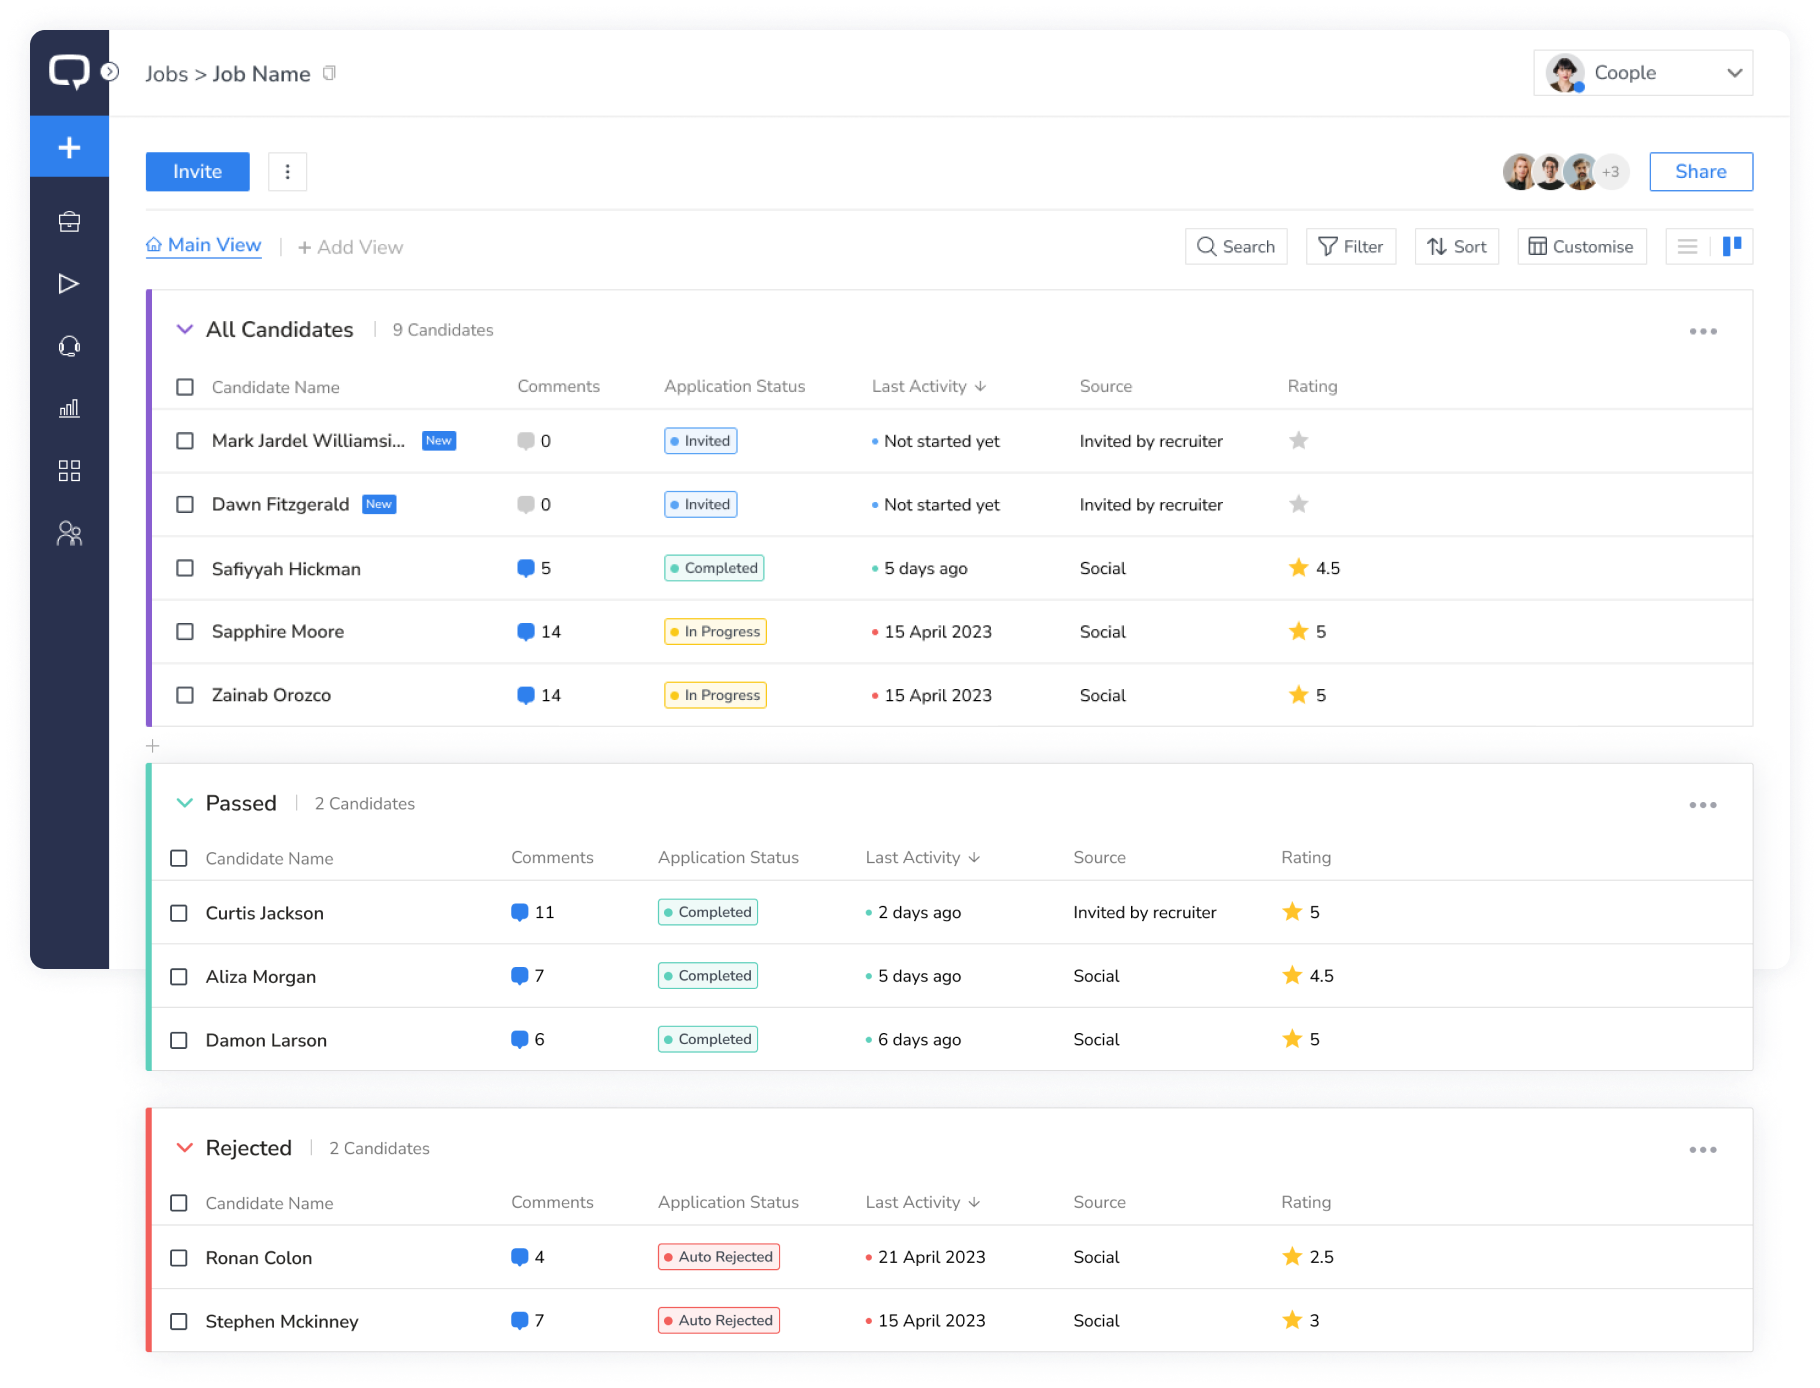This screenshot has width=1820, height=1388.
Task: Click the blue plus icon in sidebar
Action: tap(69, 148)
